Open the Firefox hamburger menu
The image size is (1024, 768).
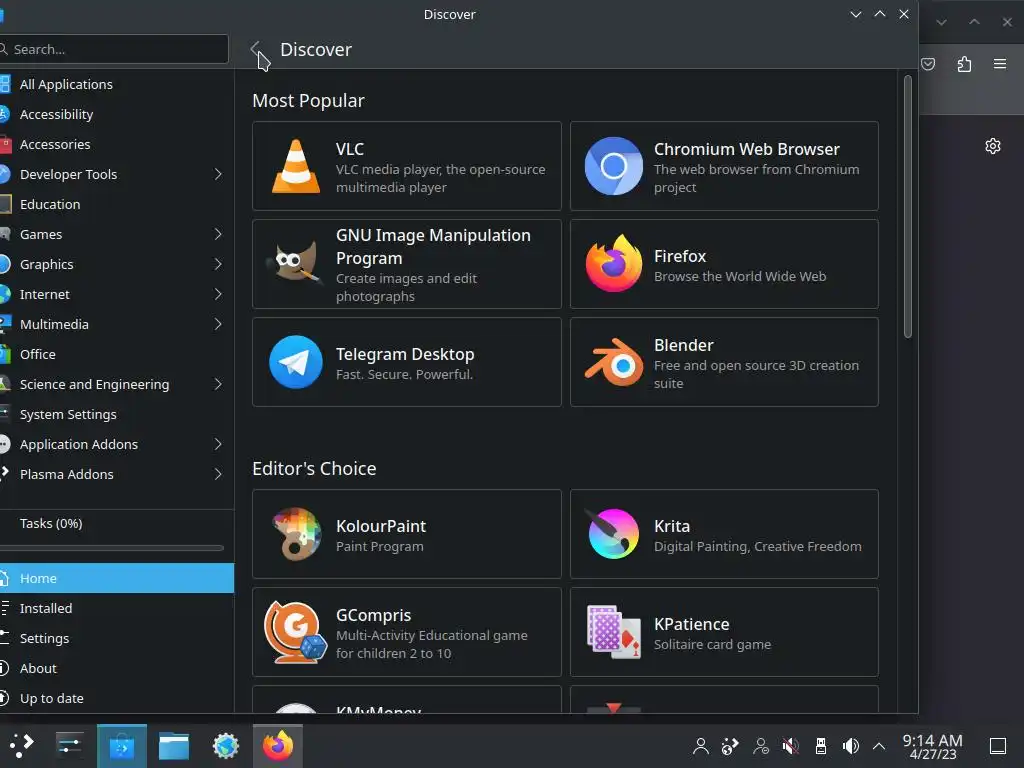(x=1000, y=64)
